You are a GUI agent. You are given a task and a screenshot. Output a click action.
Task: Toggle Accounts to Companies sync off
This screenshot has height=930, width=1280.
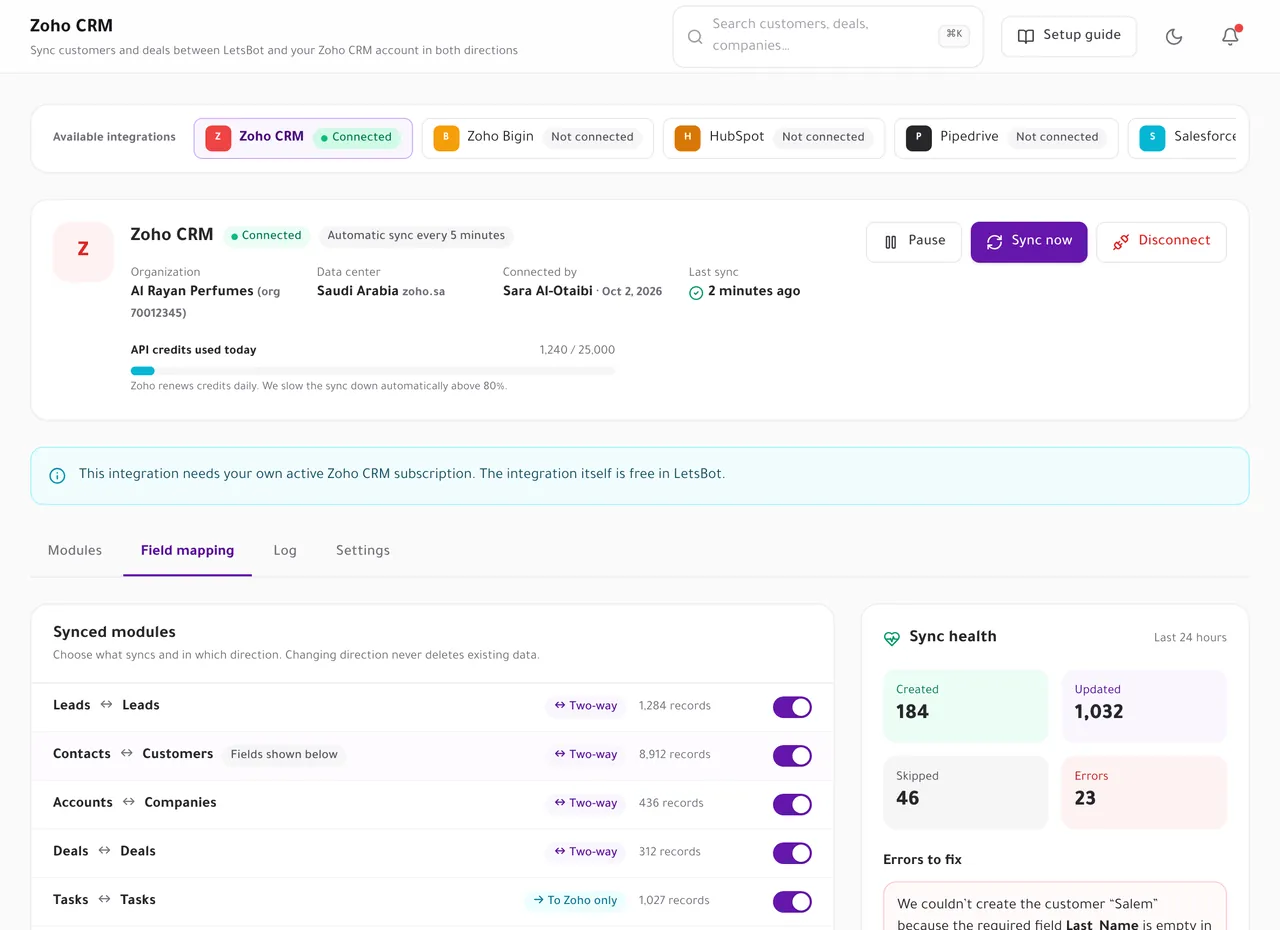click(792, 804)
